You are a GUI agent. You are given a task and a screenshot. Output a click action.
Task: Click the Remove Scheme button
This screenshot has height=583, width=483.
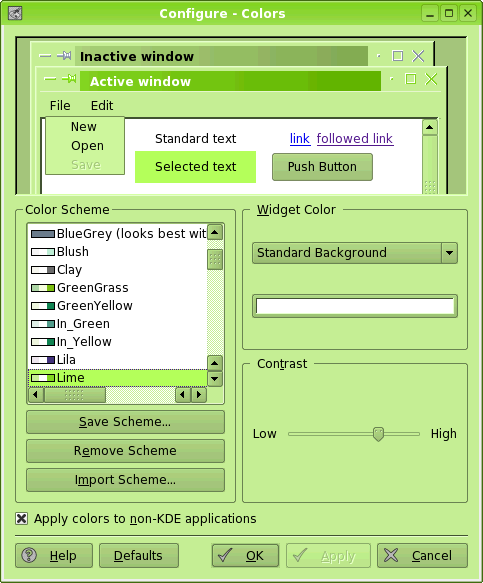(x=125, y=451)
